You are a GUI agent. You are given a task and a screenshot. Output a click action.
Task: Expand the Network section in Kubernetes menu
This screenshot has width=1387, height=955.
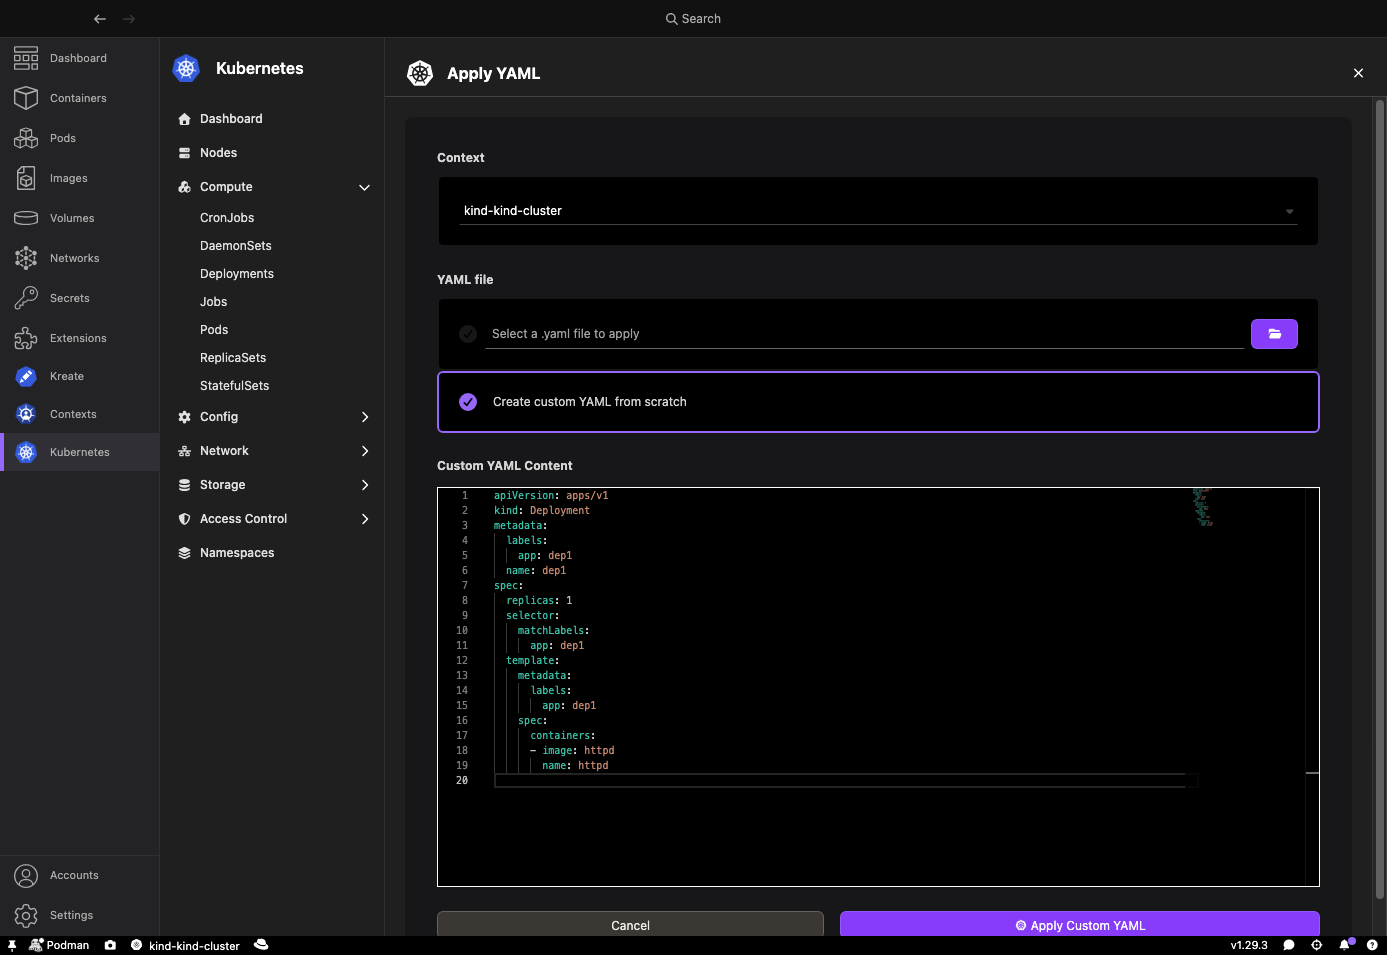272,451
